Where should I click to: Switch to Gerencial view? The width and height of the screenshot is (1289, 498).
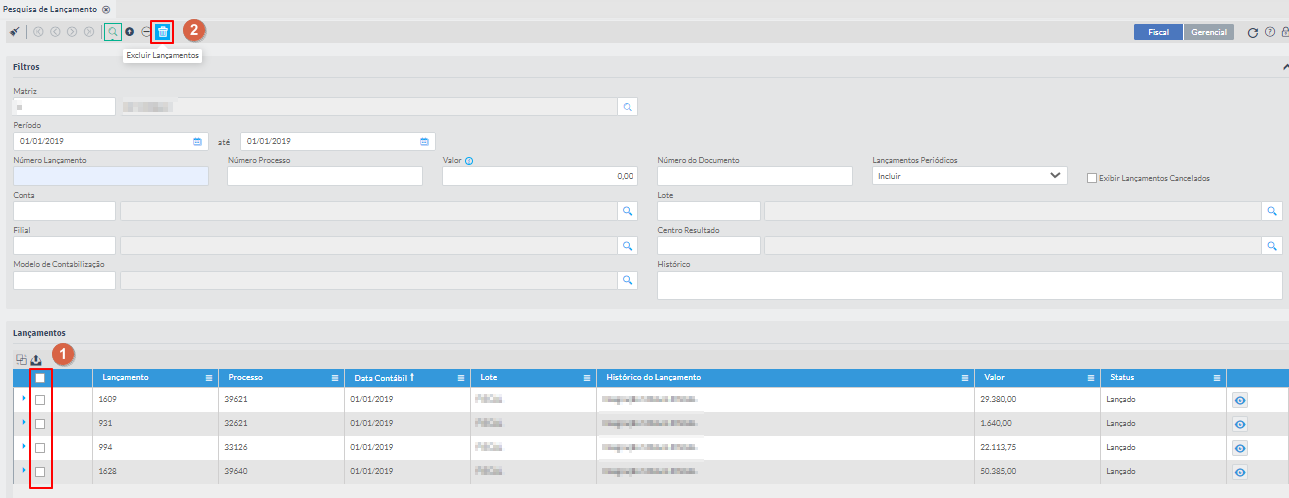coord(1209,32)
